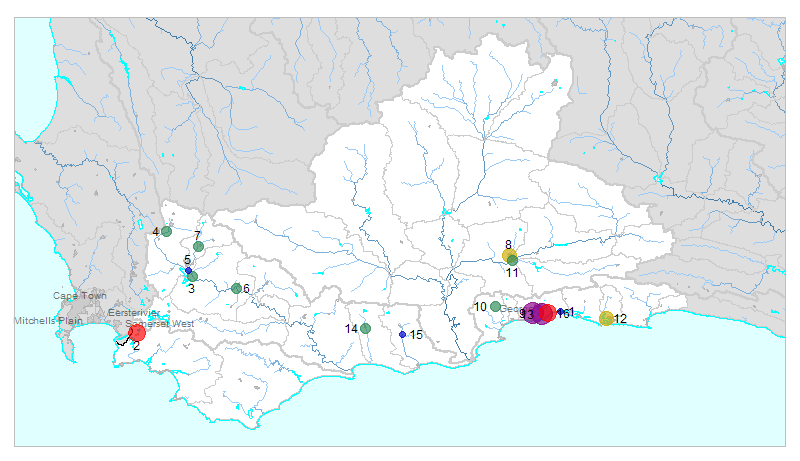This screenshot has width=800, height=461.
Task: Select the green marker labeled 11
Action: [513, 261]
